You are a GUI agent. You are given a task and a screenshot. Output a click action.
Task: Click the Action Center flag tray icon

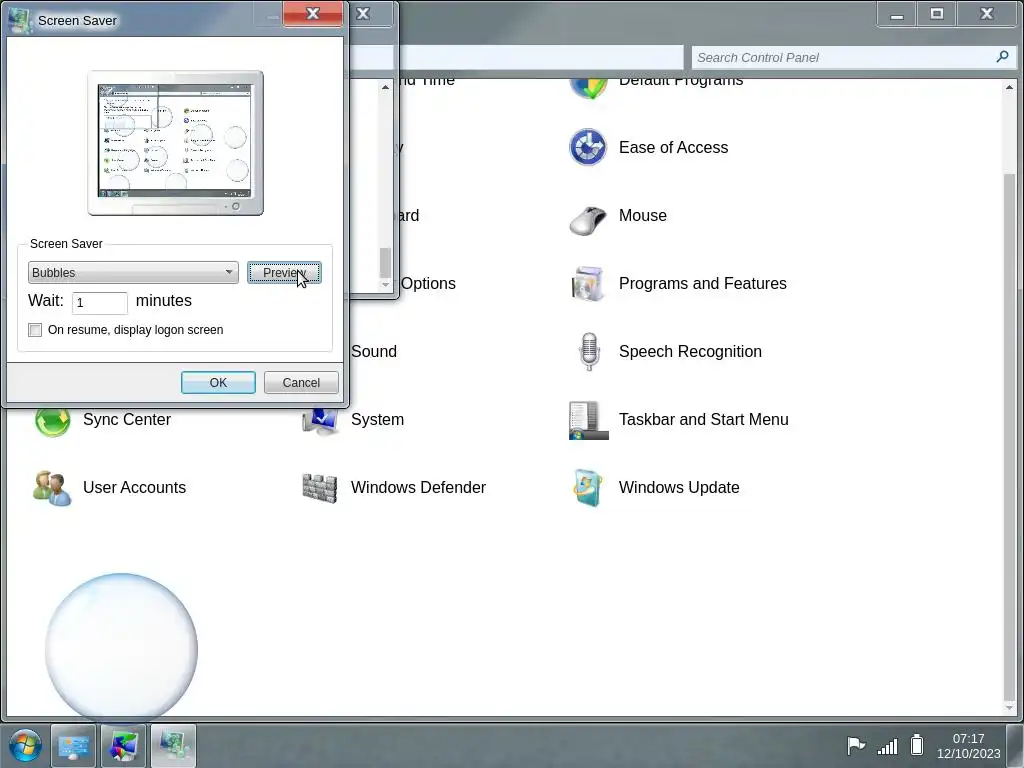856,745
